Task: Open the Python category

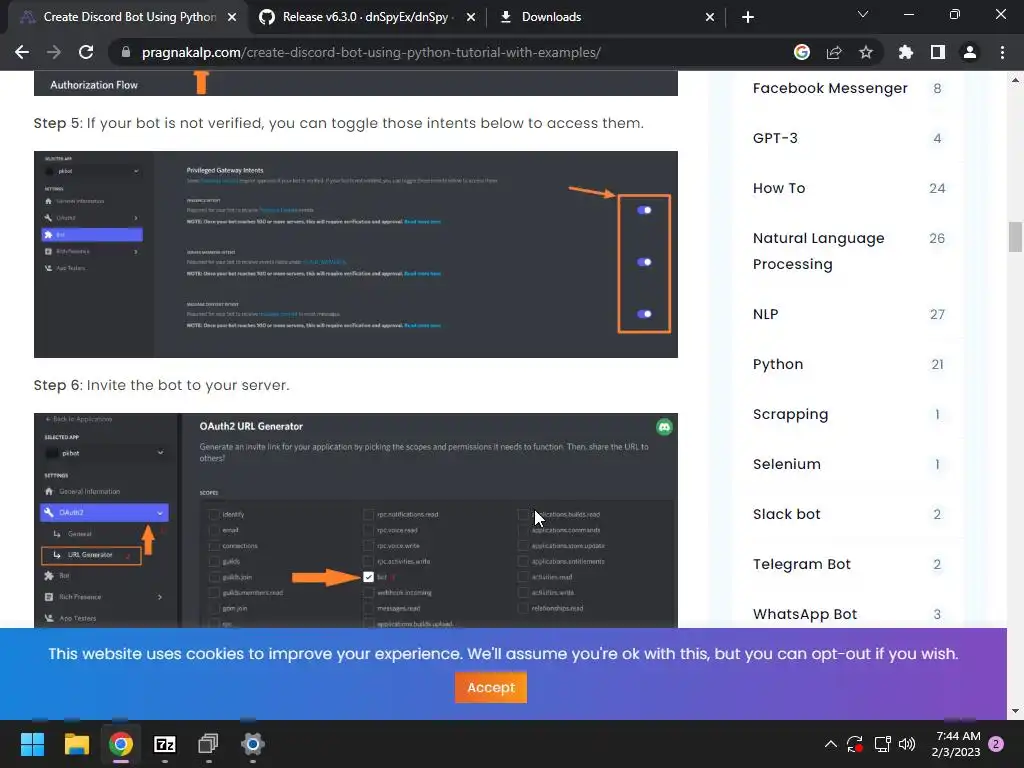Action: click(778, 364)
